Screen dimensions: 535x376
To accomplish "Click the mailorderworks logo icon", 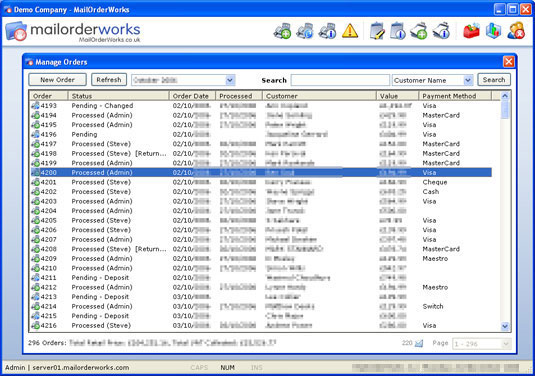I will (x=16, y=31).
